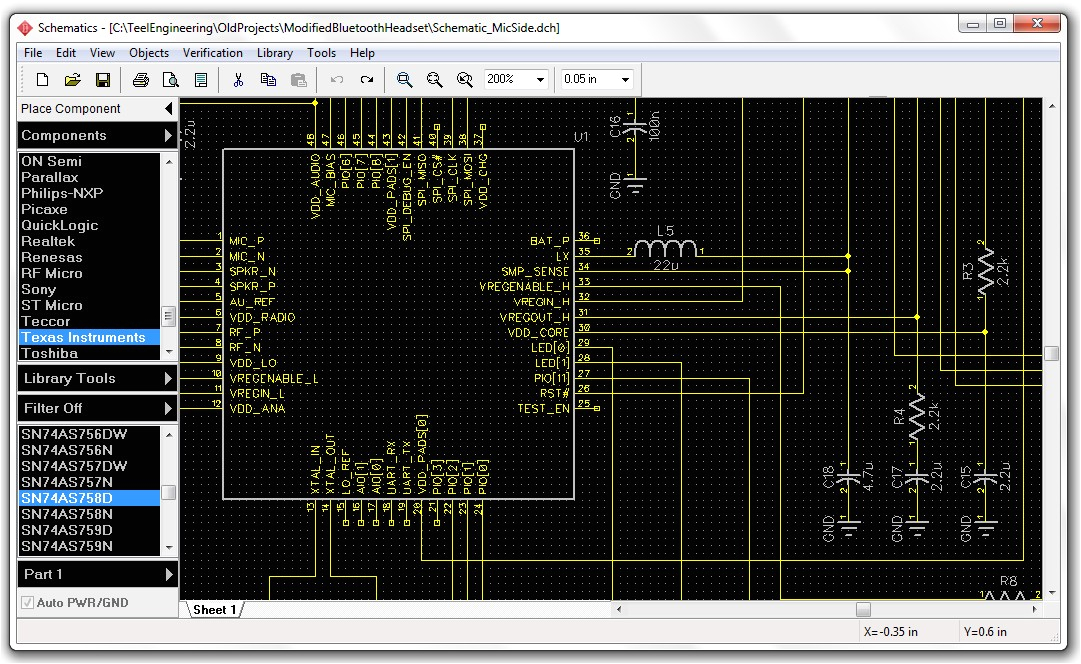
Task: Create a new schematic file
Action: click(41, 79)
